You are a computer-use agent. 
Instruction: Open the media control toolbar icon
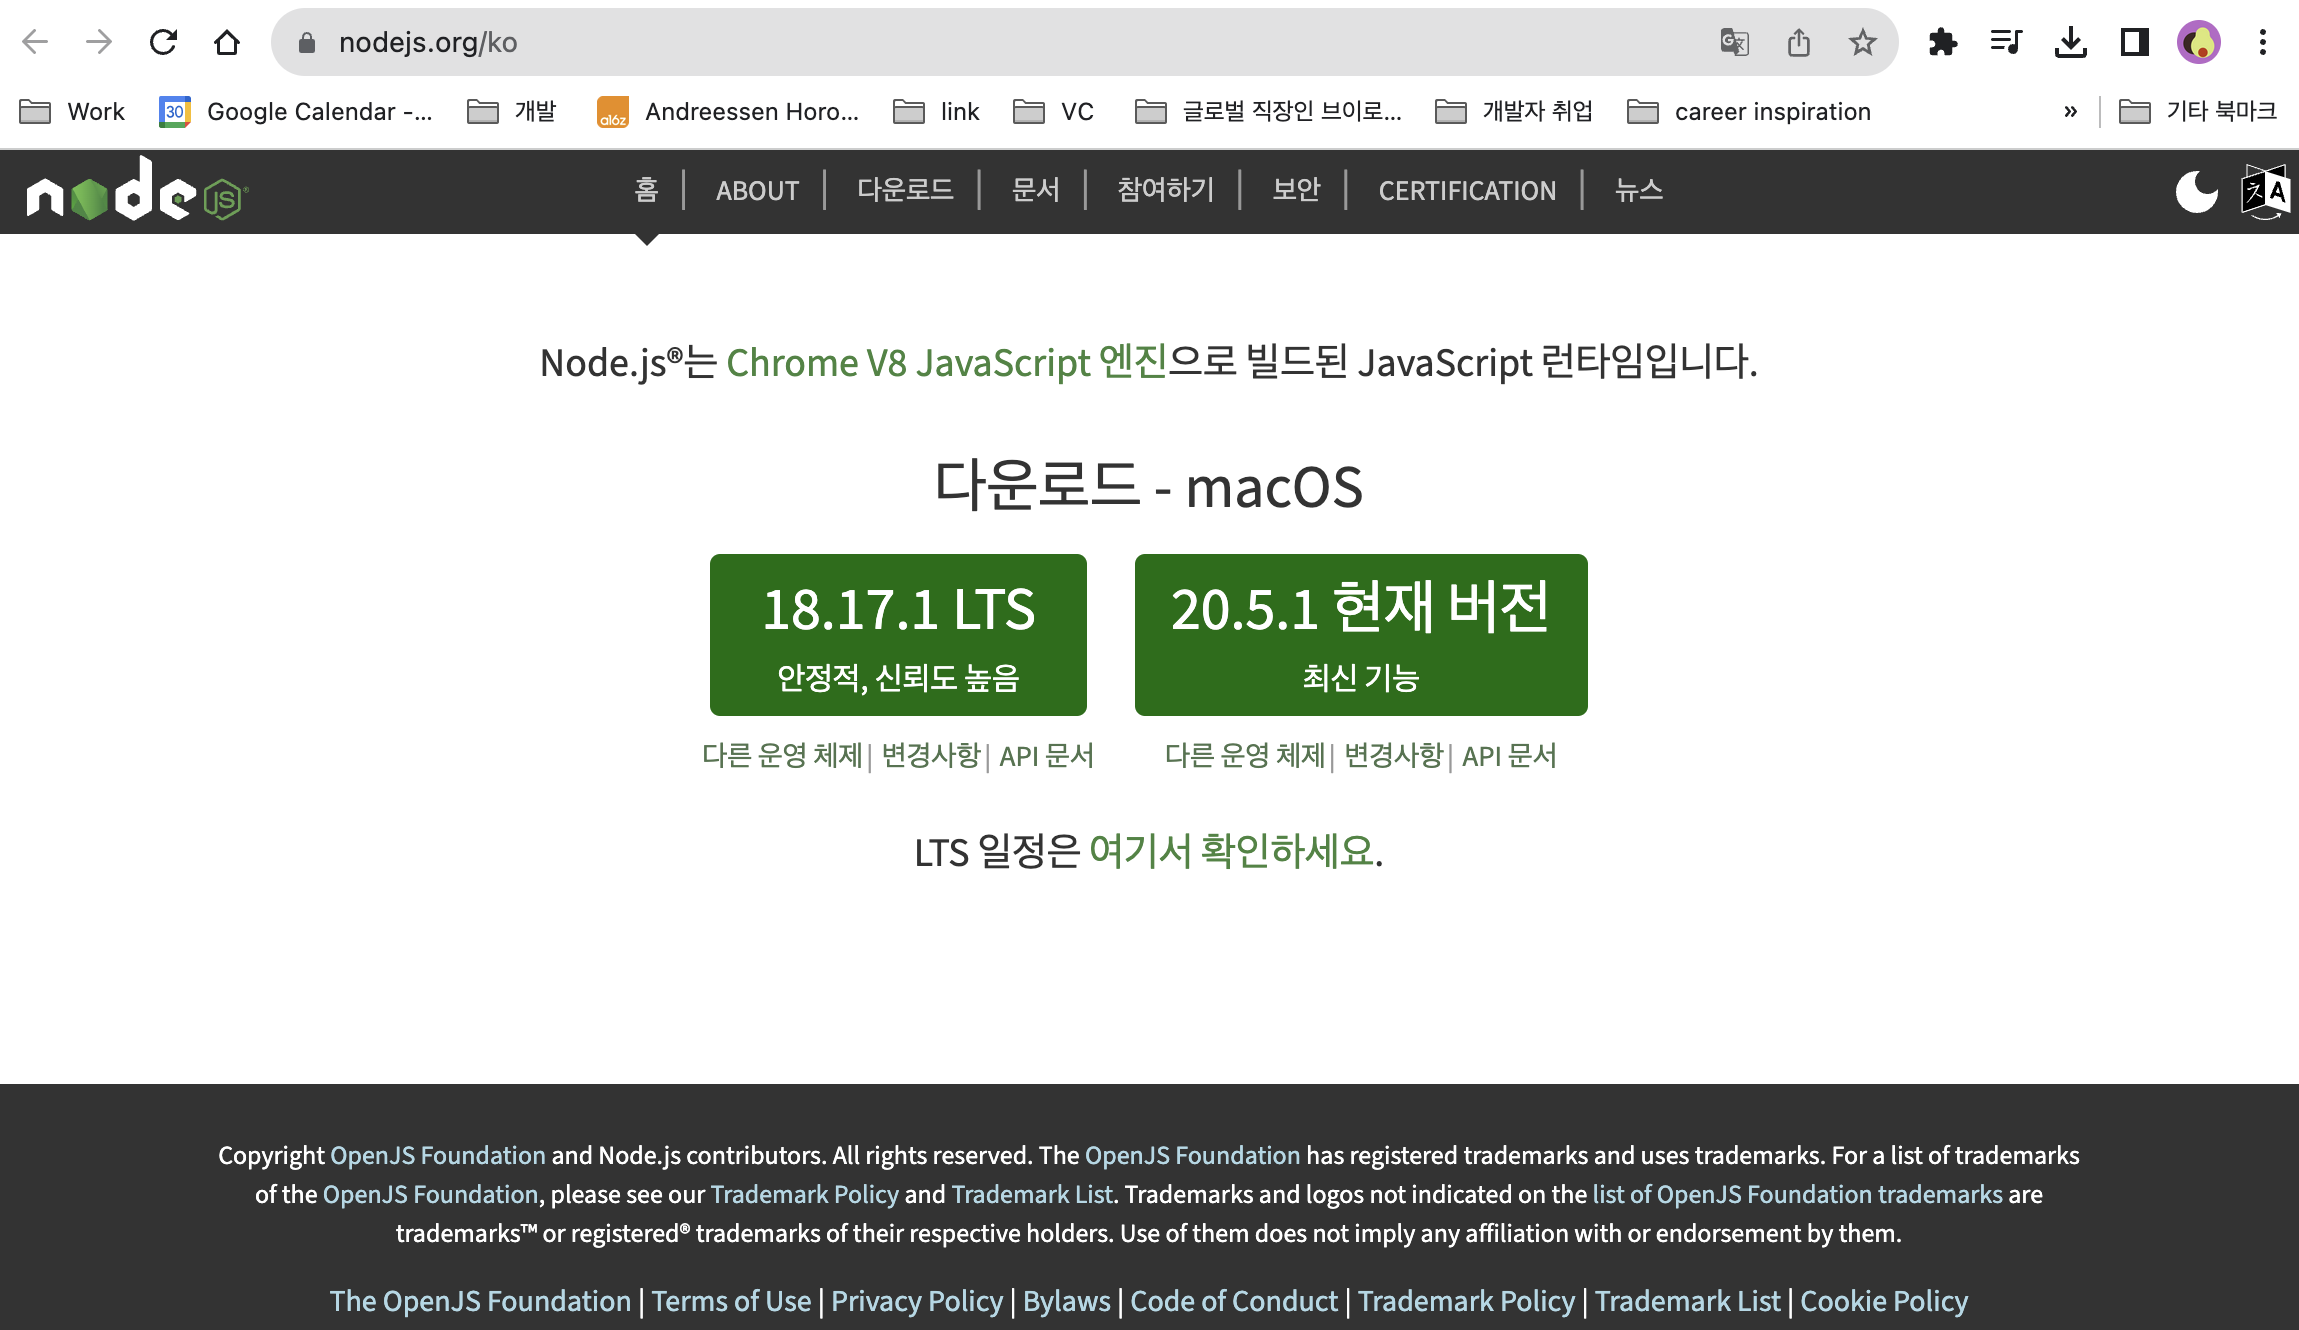pos(2006,42)
